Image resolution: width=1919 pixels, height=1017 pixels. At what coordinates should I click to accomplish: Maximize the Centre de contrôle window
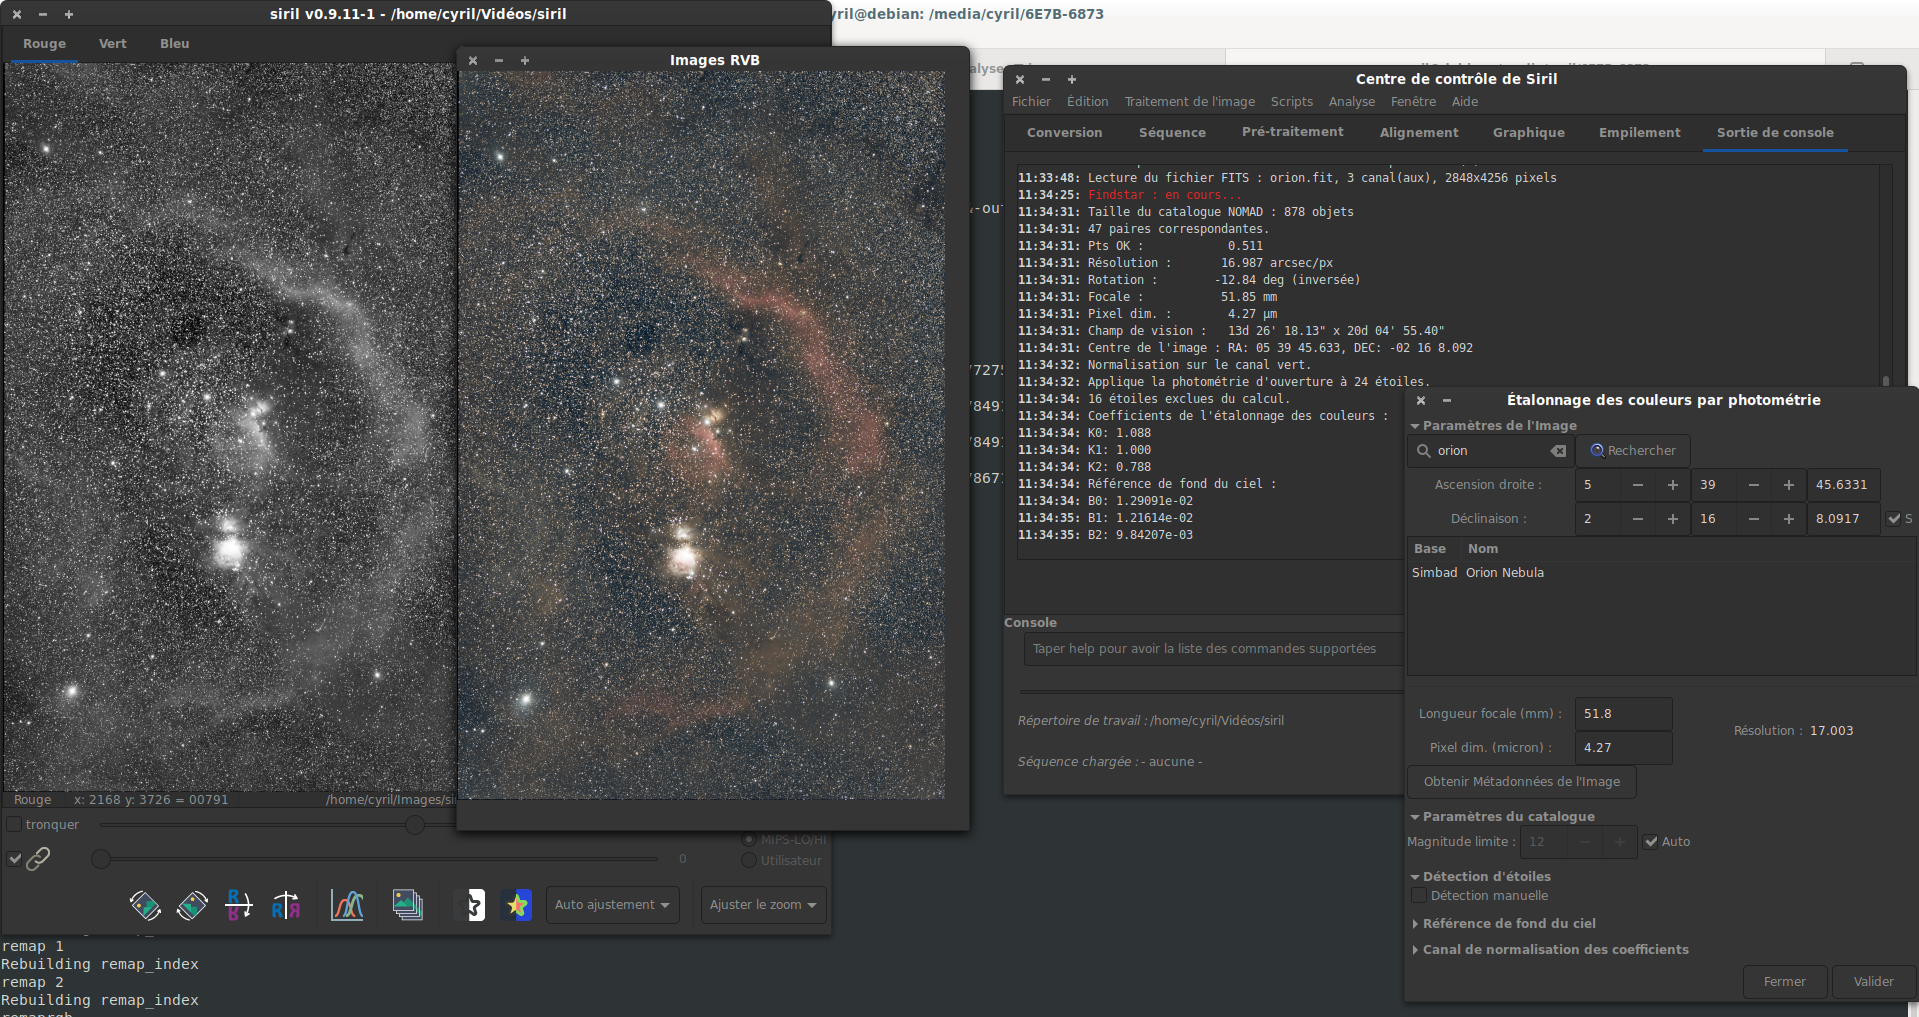(1071, 79)
